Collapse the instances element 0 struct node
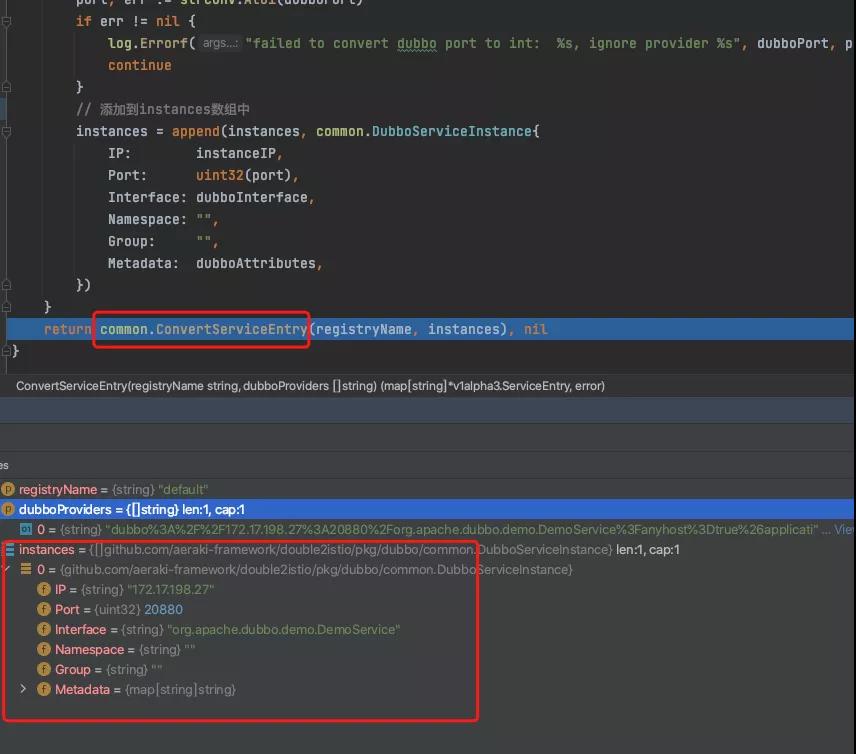 [7, 570]
